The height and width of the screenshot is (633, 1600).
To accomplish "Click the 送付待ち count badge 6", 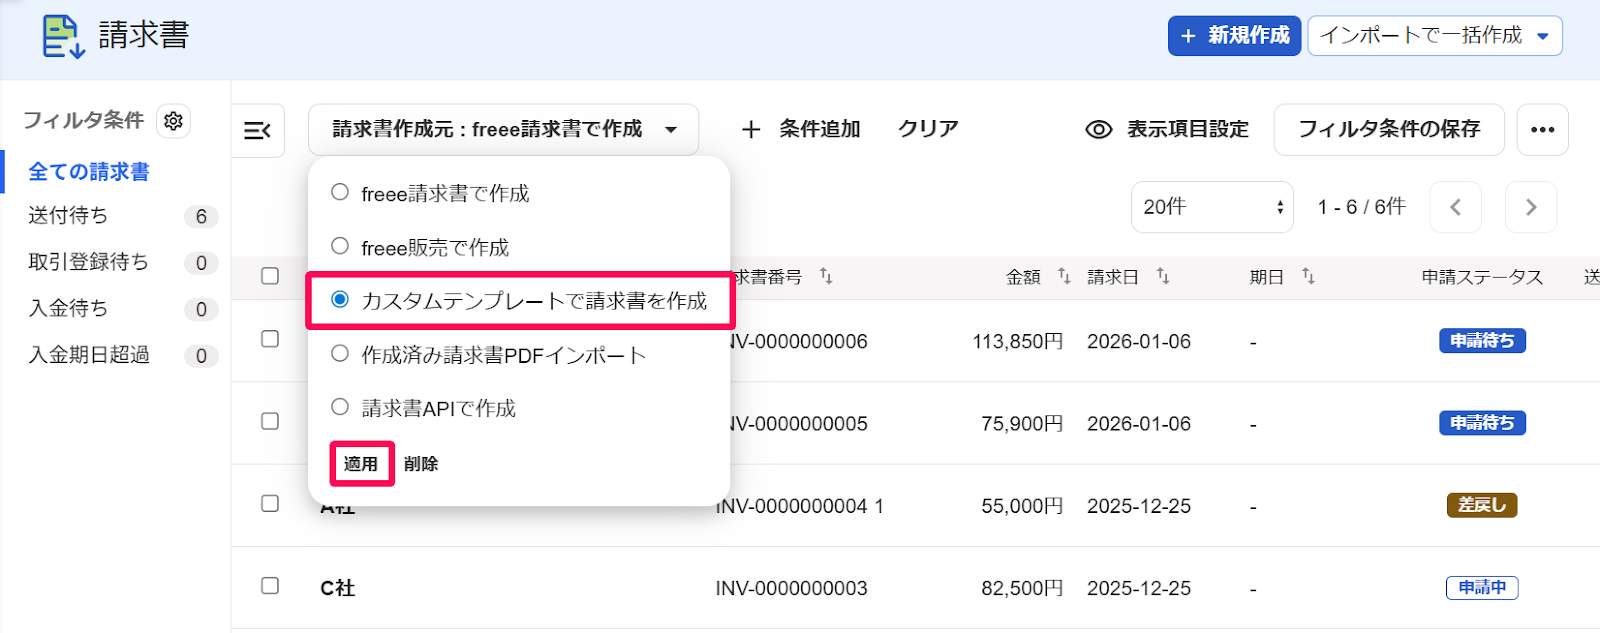I will (201, 217).
